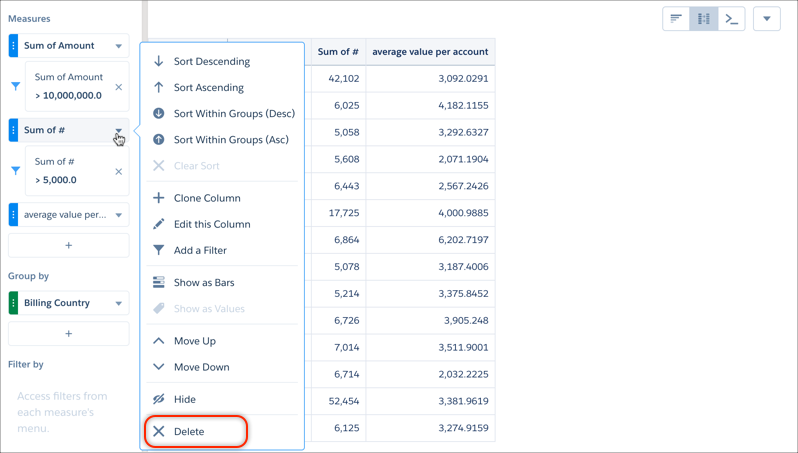
Task: Open the top-right options dropdown arrow
Action: (766, 19)
